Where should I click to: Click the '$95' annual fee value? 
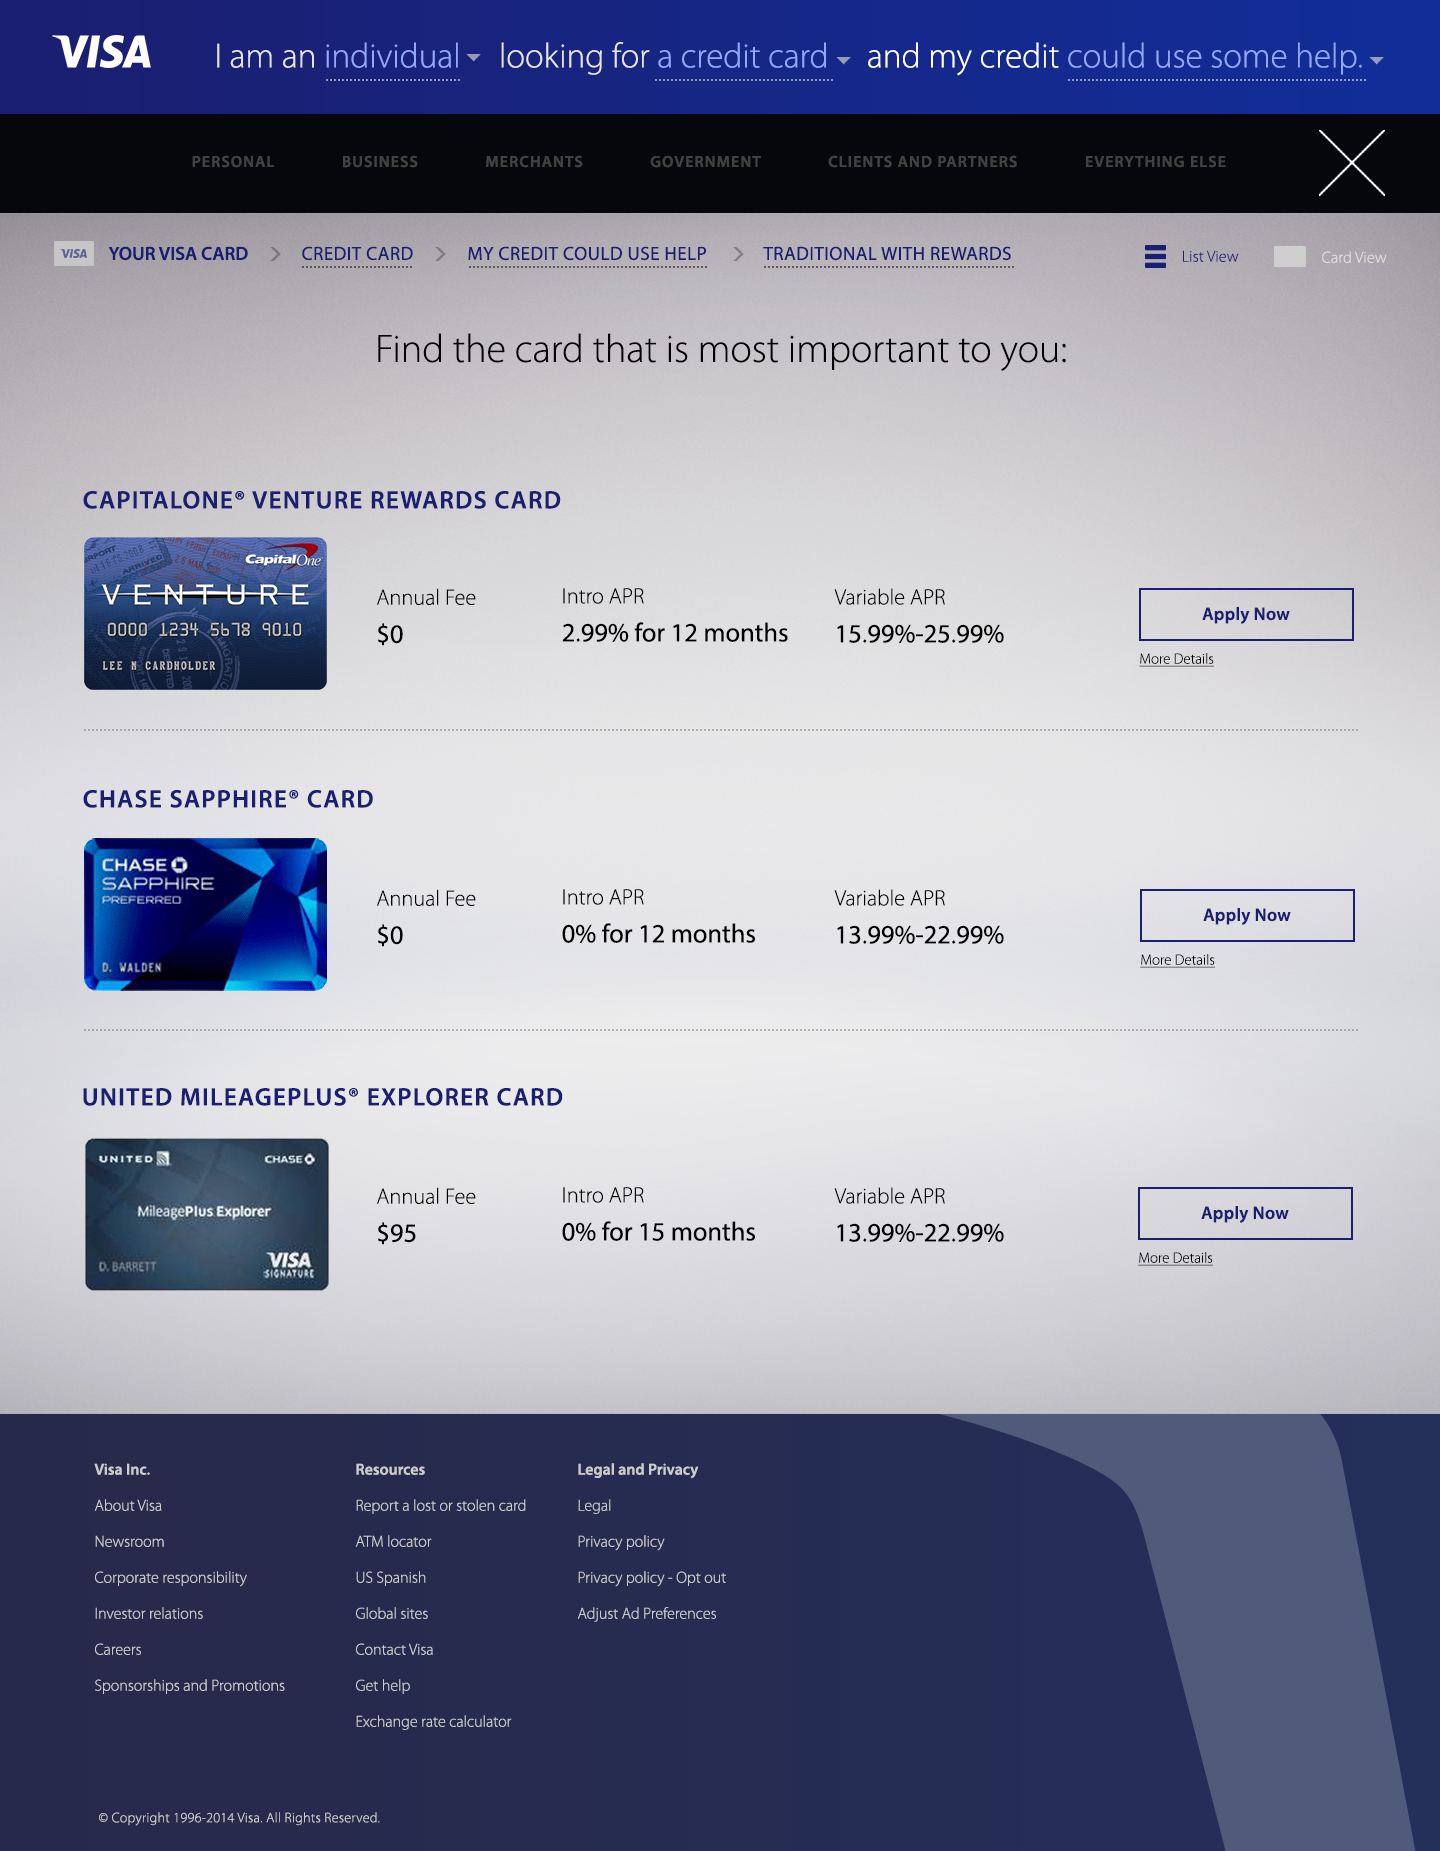coord(396,1233)
